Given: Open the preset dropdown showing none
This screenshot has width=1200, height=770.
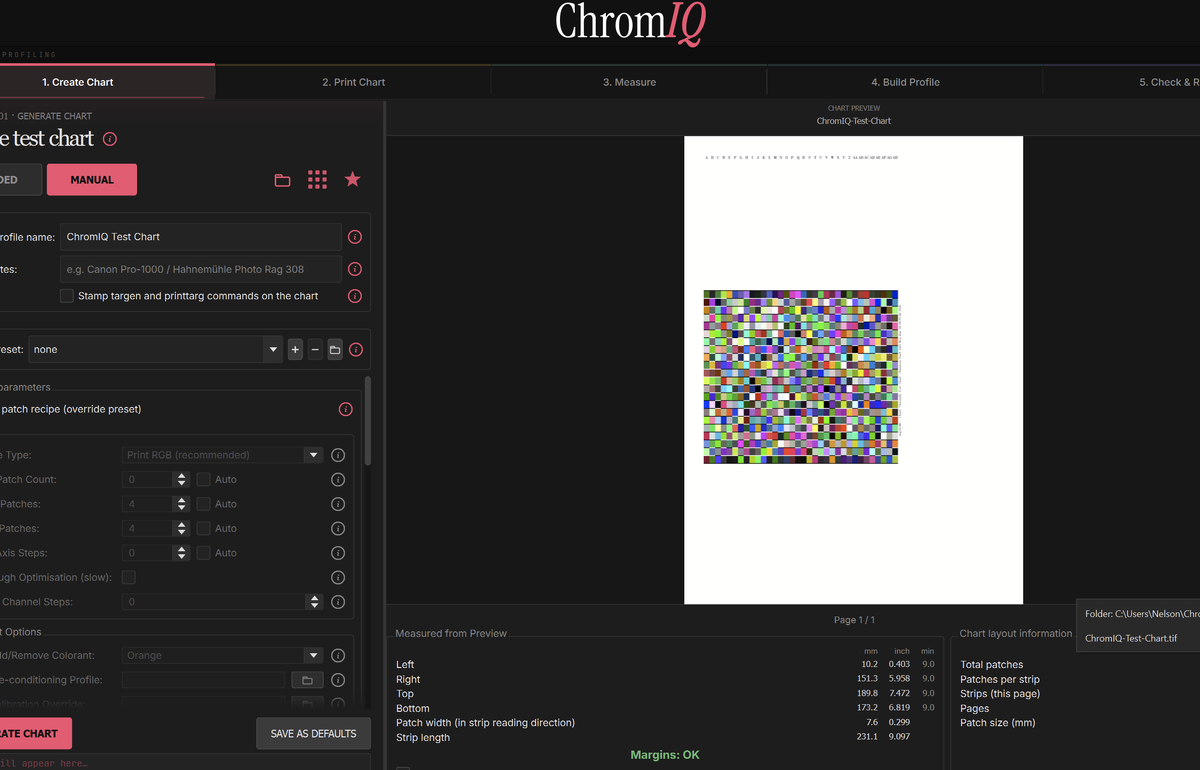Looking at the screenshot, I should pos(155,350).
